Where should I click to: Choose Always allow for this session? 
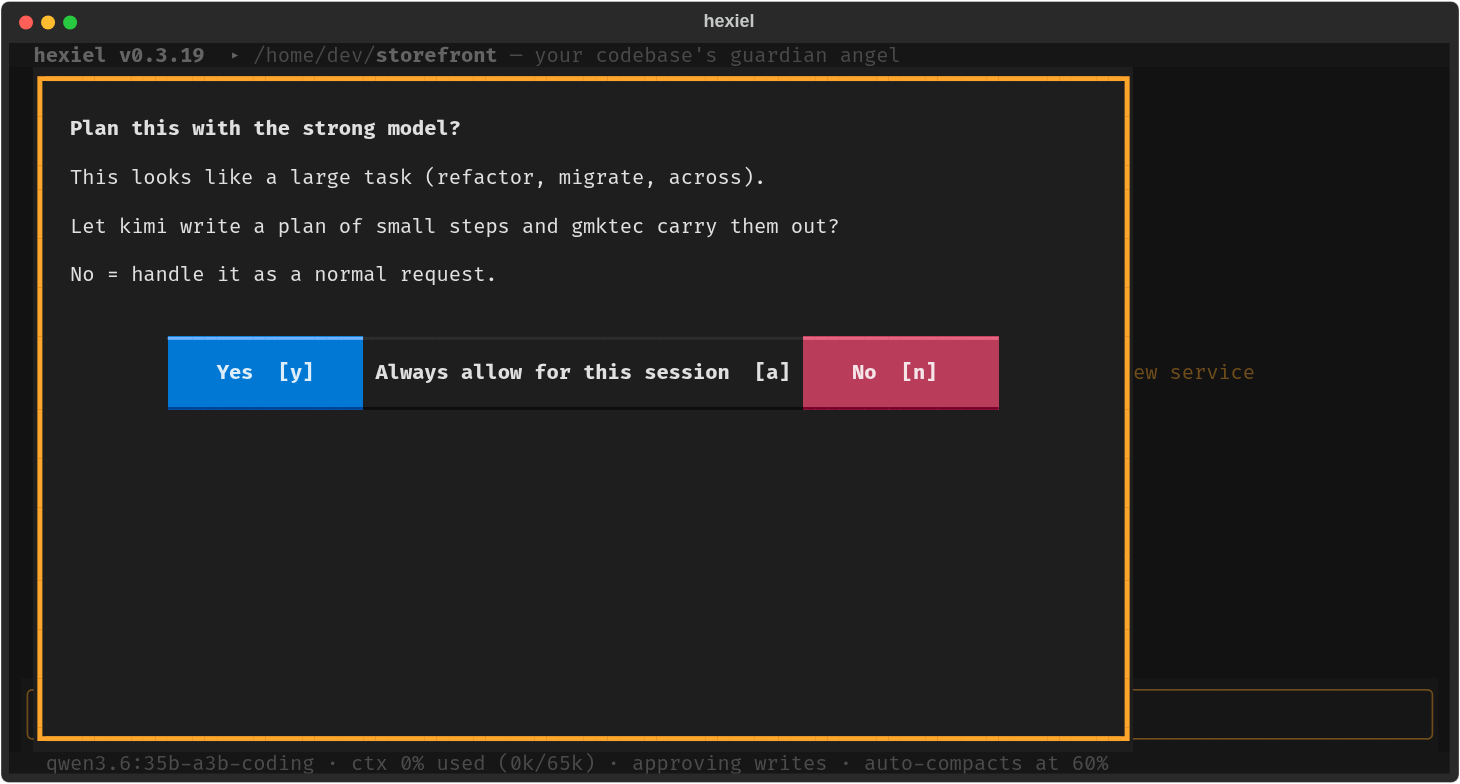point(583,372)
